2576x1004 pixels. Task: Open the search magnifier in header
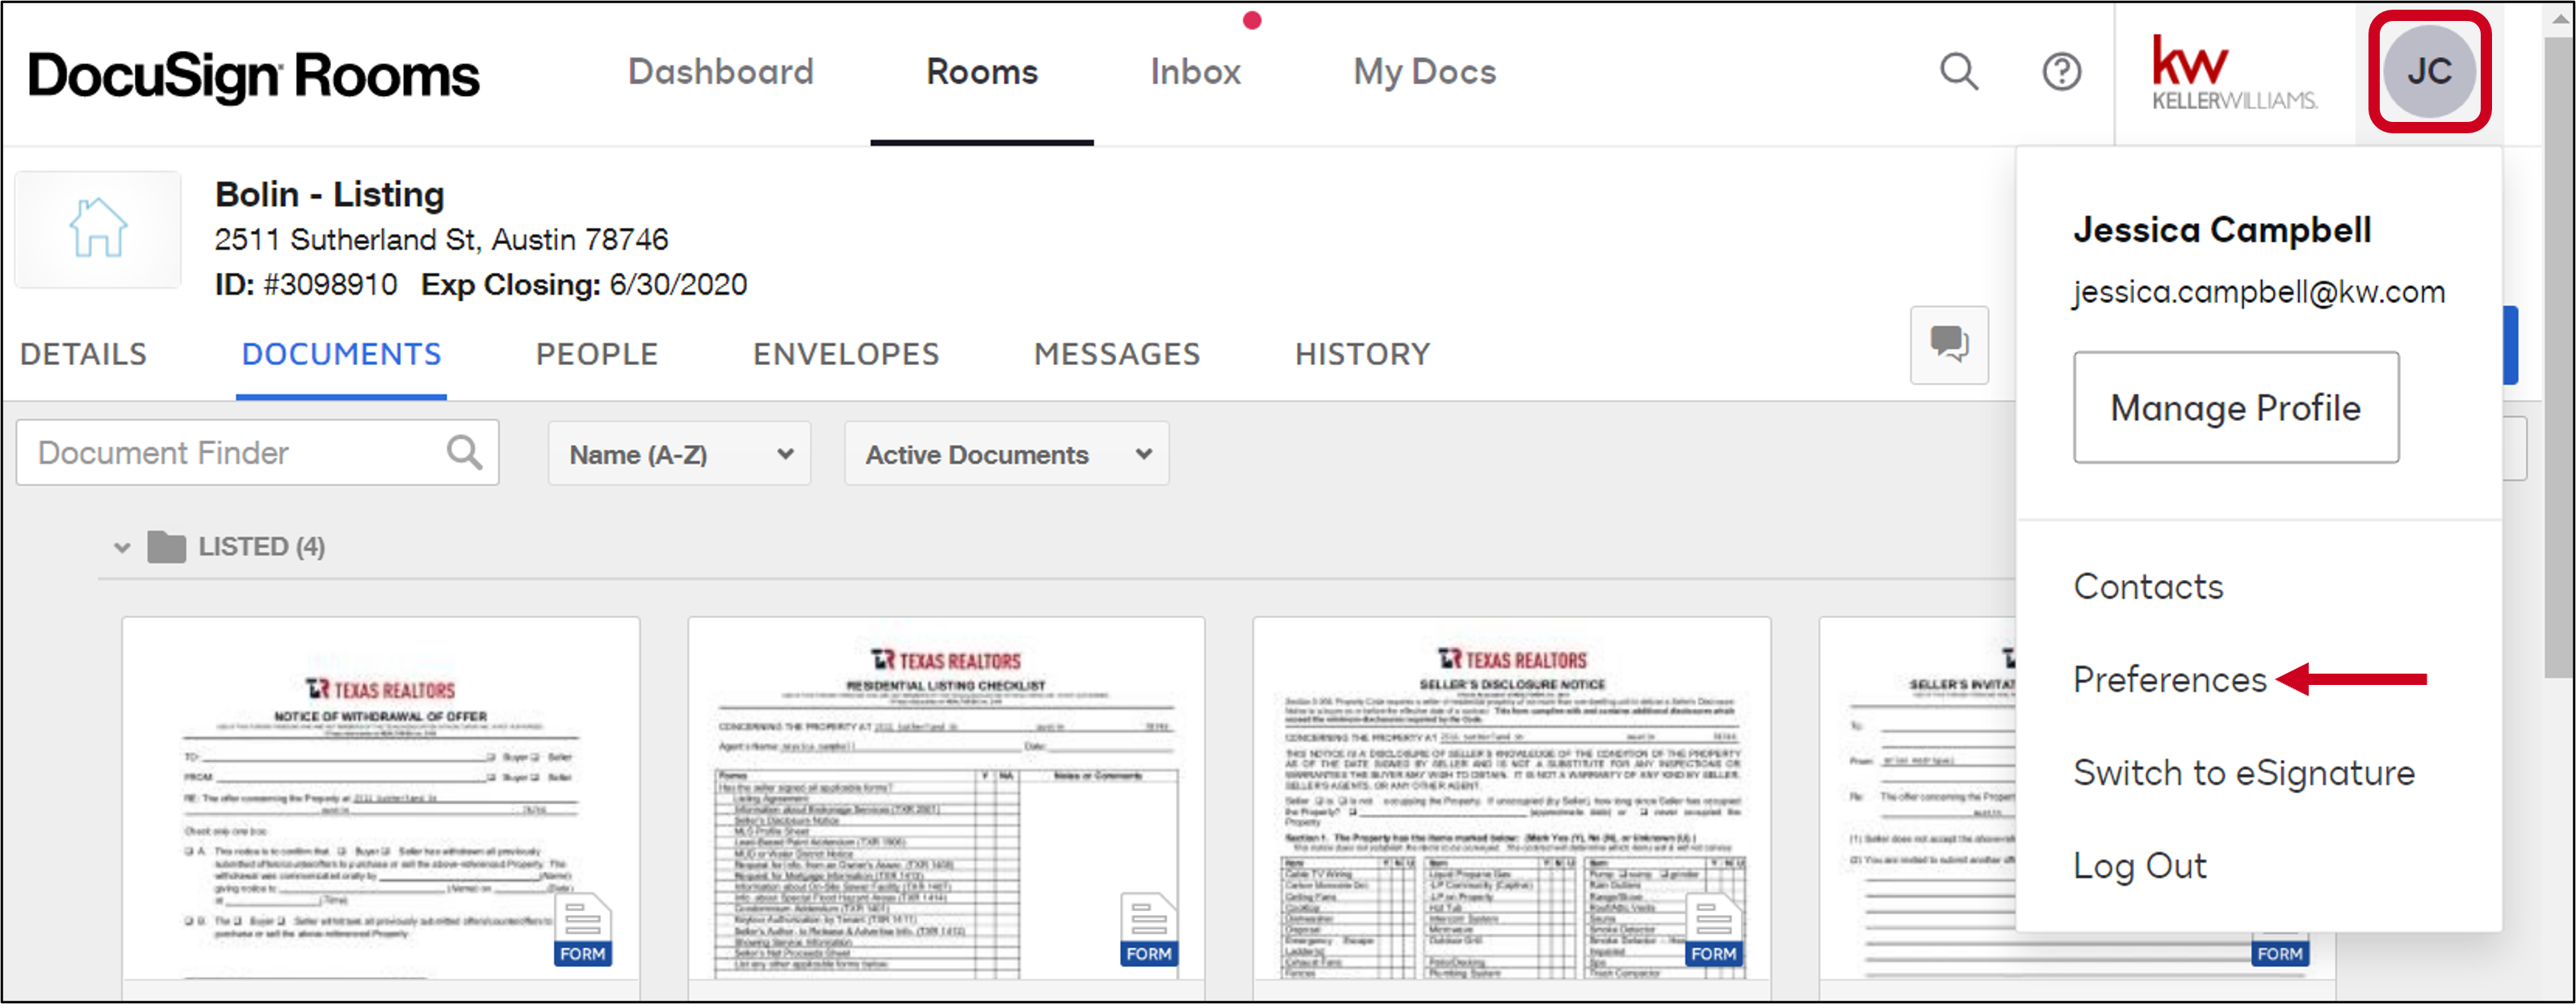click(1958, 72)
